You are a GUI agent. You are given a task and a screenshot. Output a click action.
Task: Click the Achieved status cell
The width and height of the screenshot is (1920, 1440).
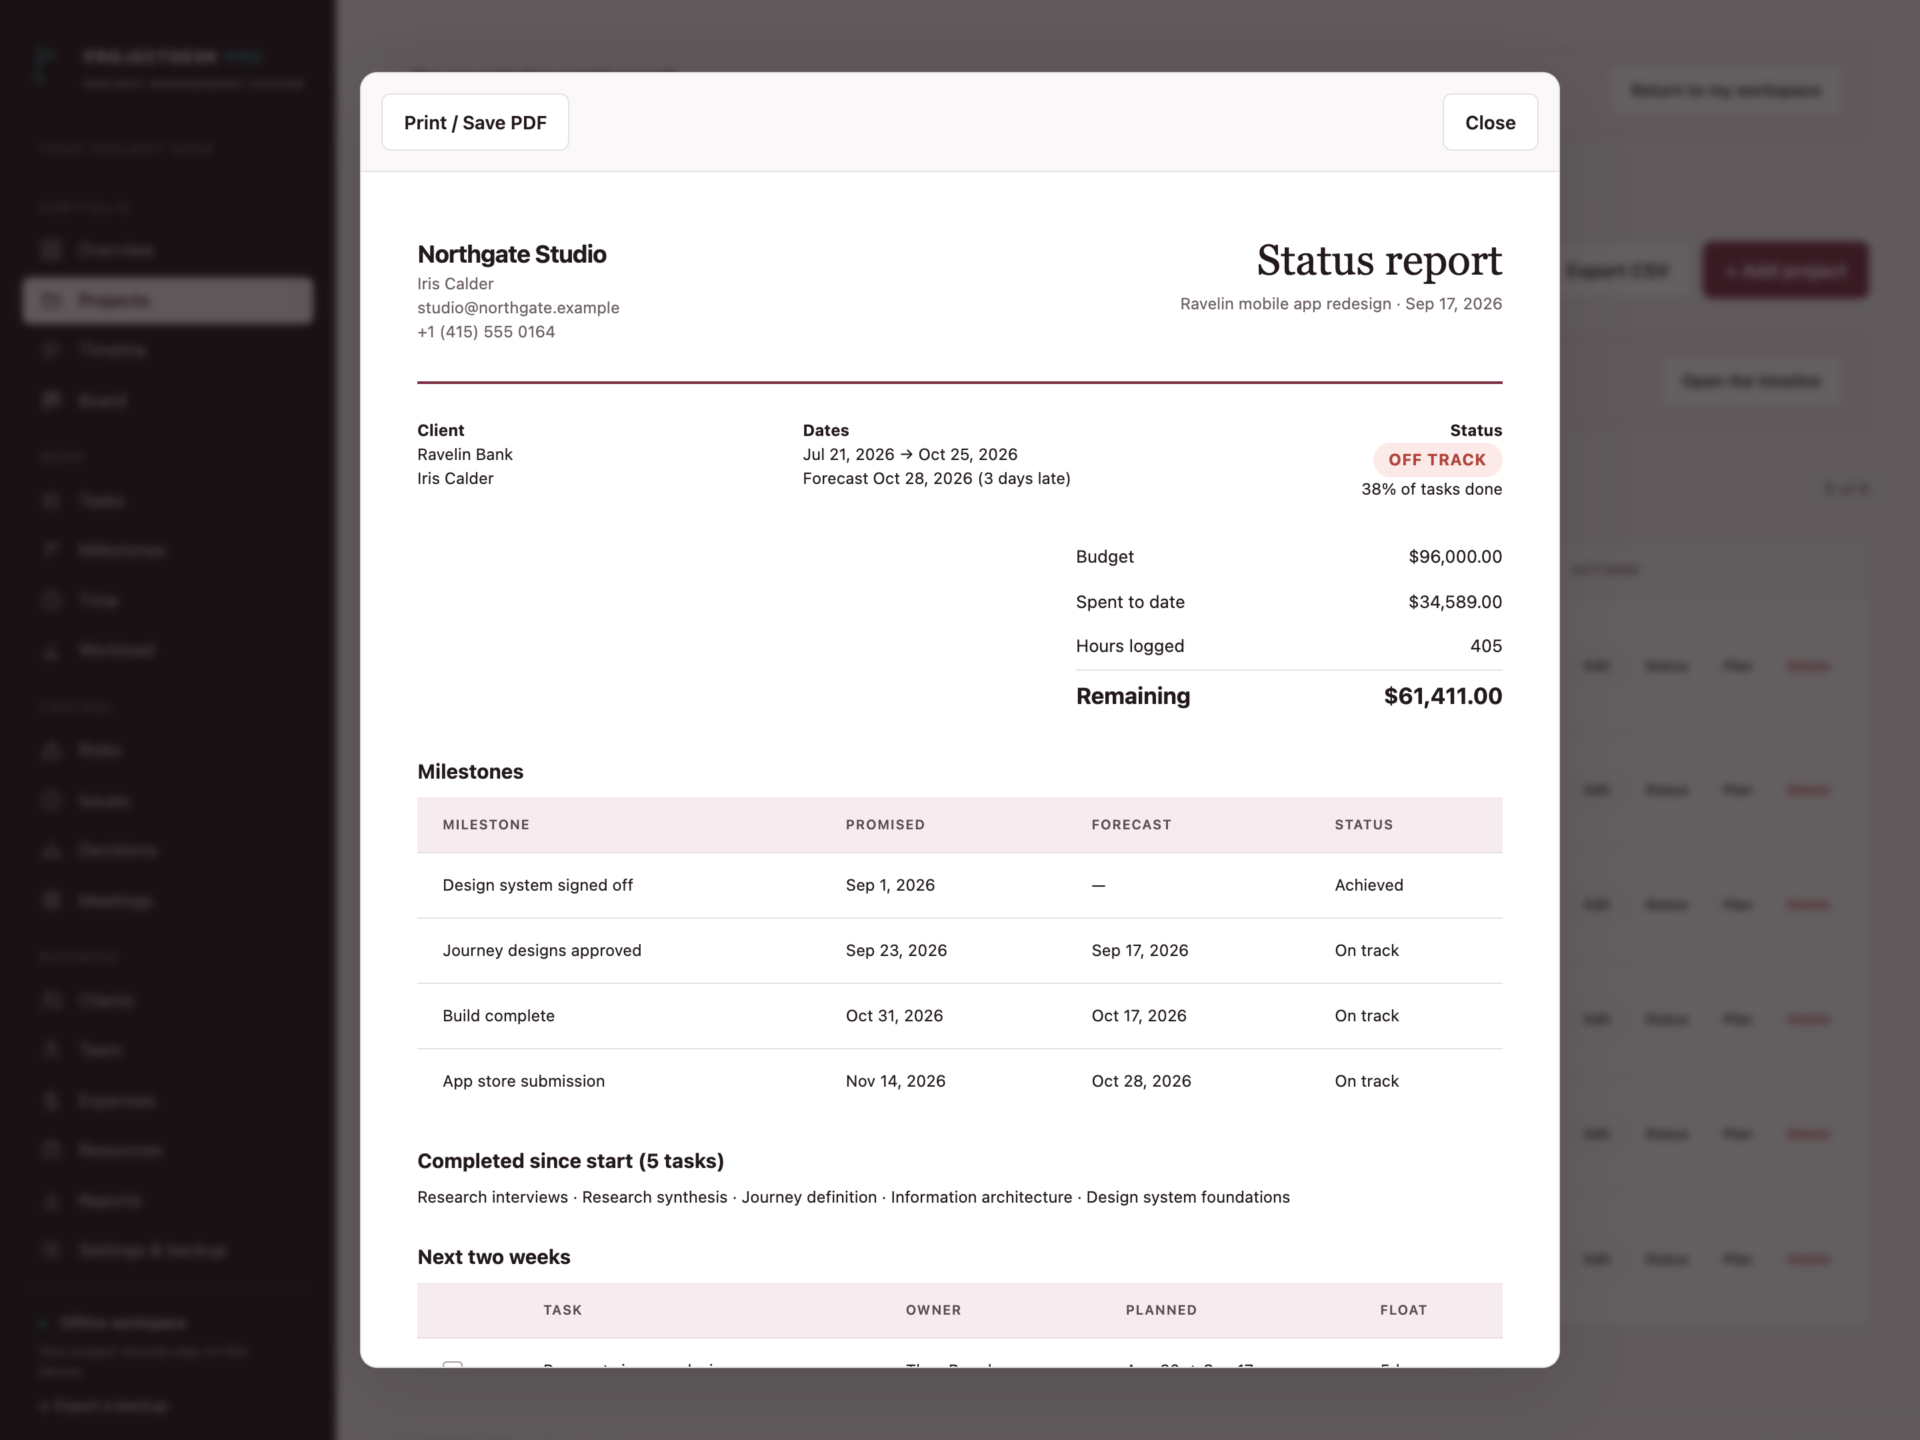(1369, 885)
